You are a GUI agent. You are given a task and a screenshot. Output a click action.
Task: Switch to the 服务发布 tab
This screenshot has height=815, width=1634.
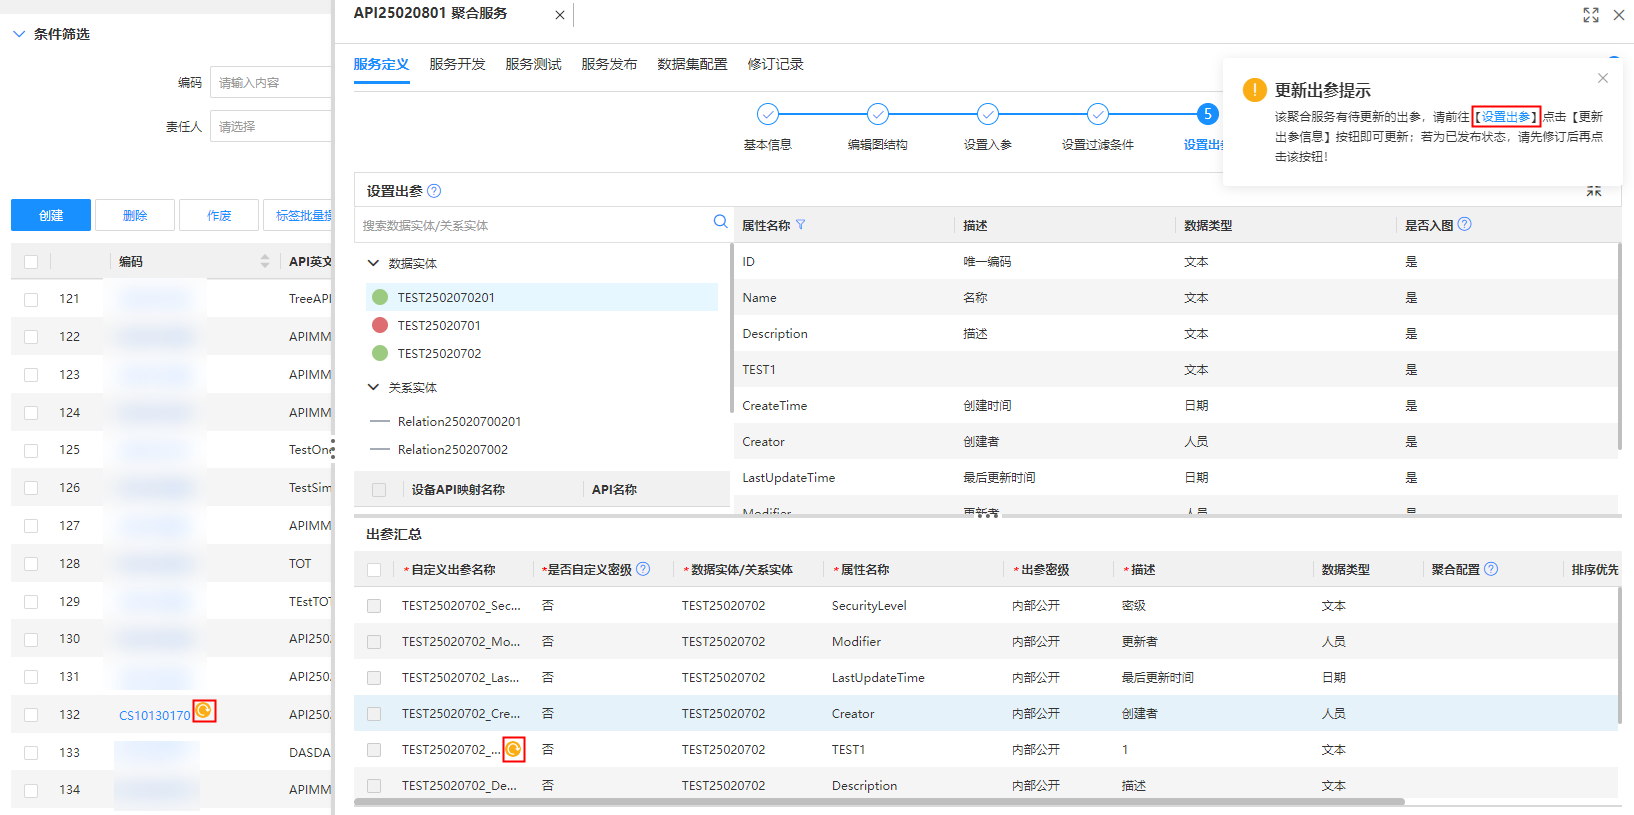click(609, 64)
